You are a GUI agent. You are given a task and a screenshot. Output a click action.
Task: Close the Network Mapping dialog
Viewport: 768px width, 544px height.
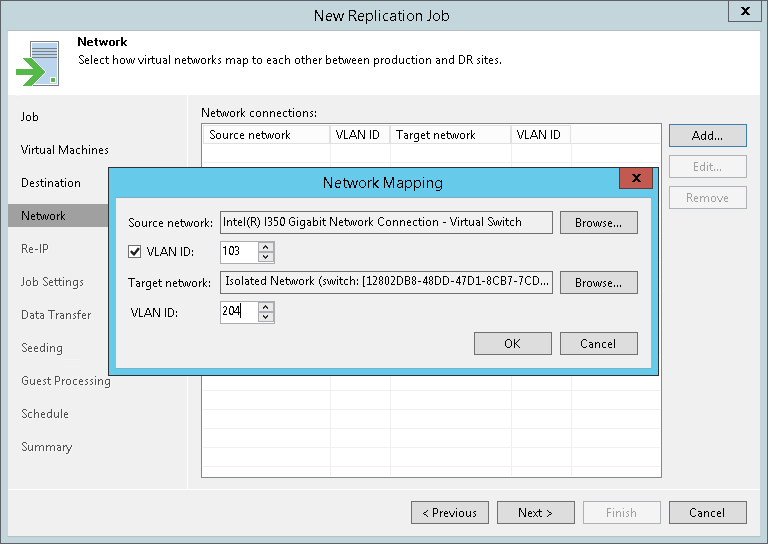[636, 178]
